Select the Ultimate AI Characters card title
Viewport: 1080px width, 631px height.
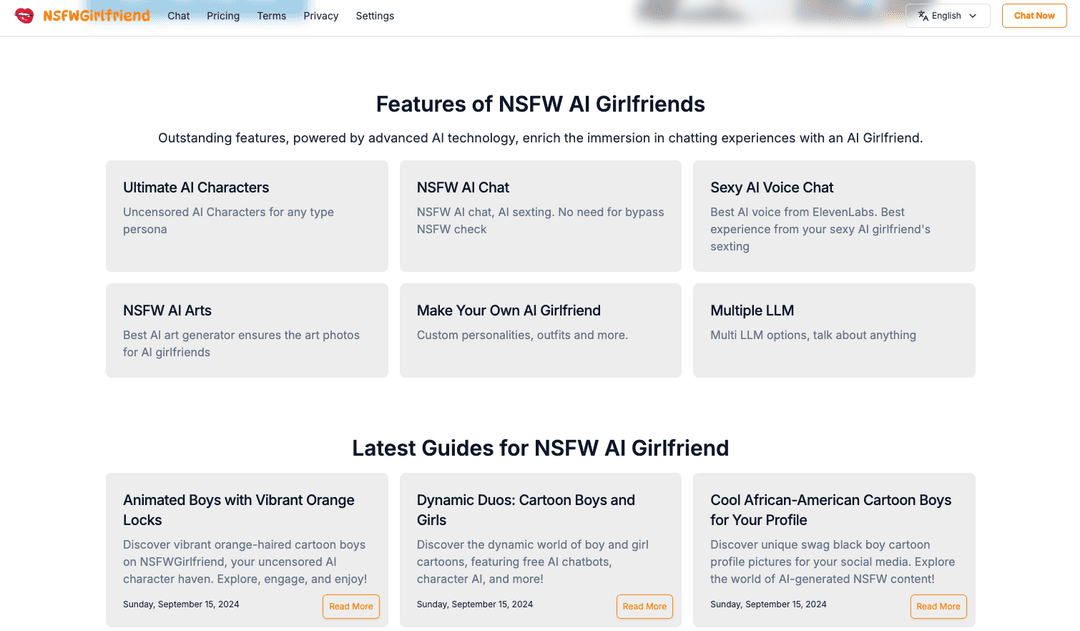(196, 187)
